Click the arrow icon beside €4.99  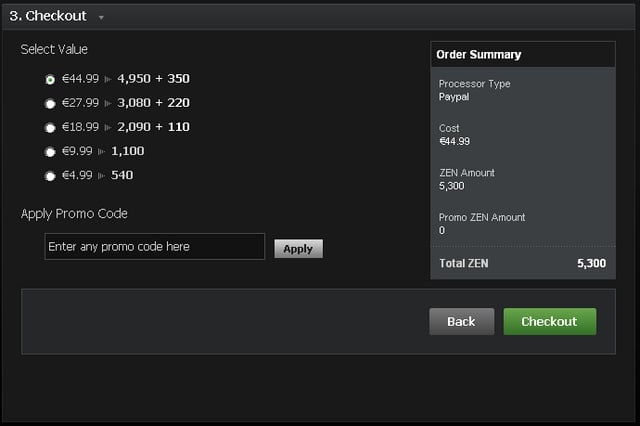pyautogui.click(x=102, y=176)
